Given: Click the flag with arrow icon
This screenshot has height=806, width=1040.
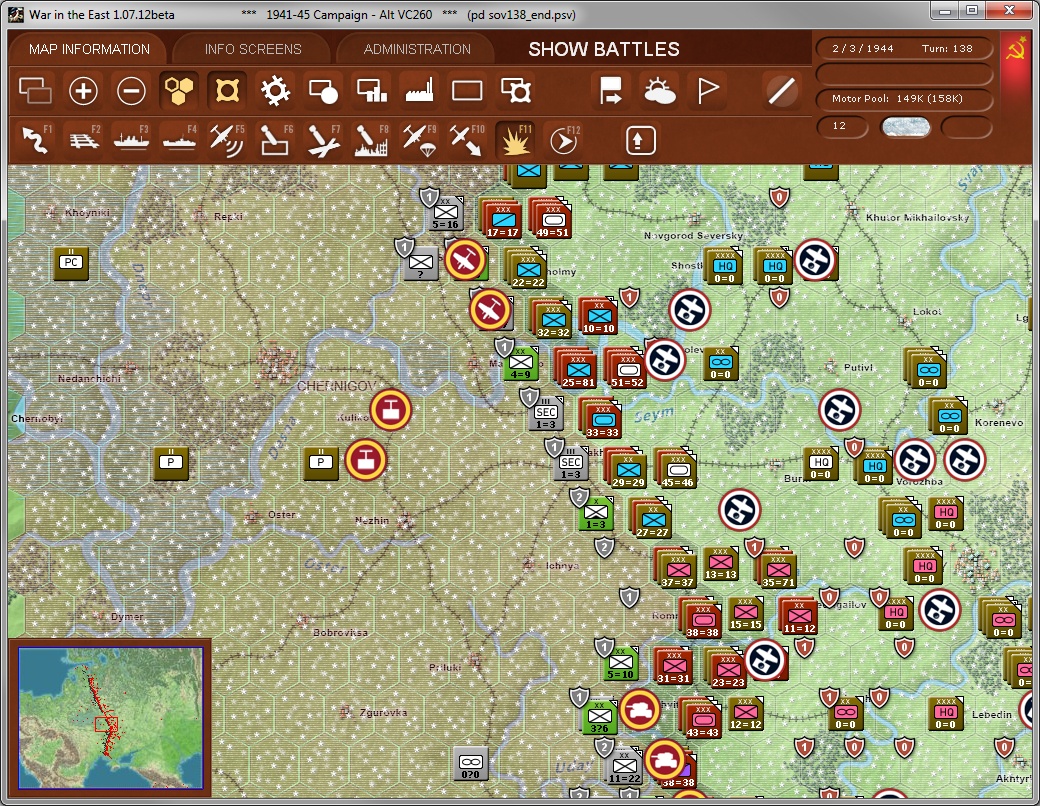Looking at the screenshot, I should tap(611, 90).
